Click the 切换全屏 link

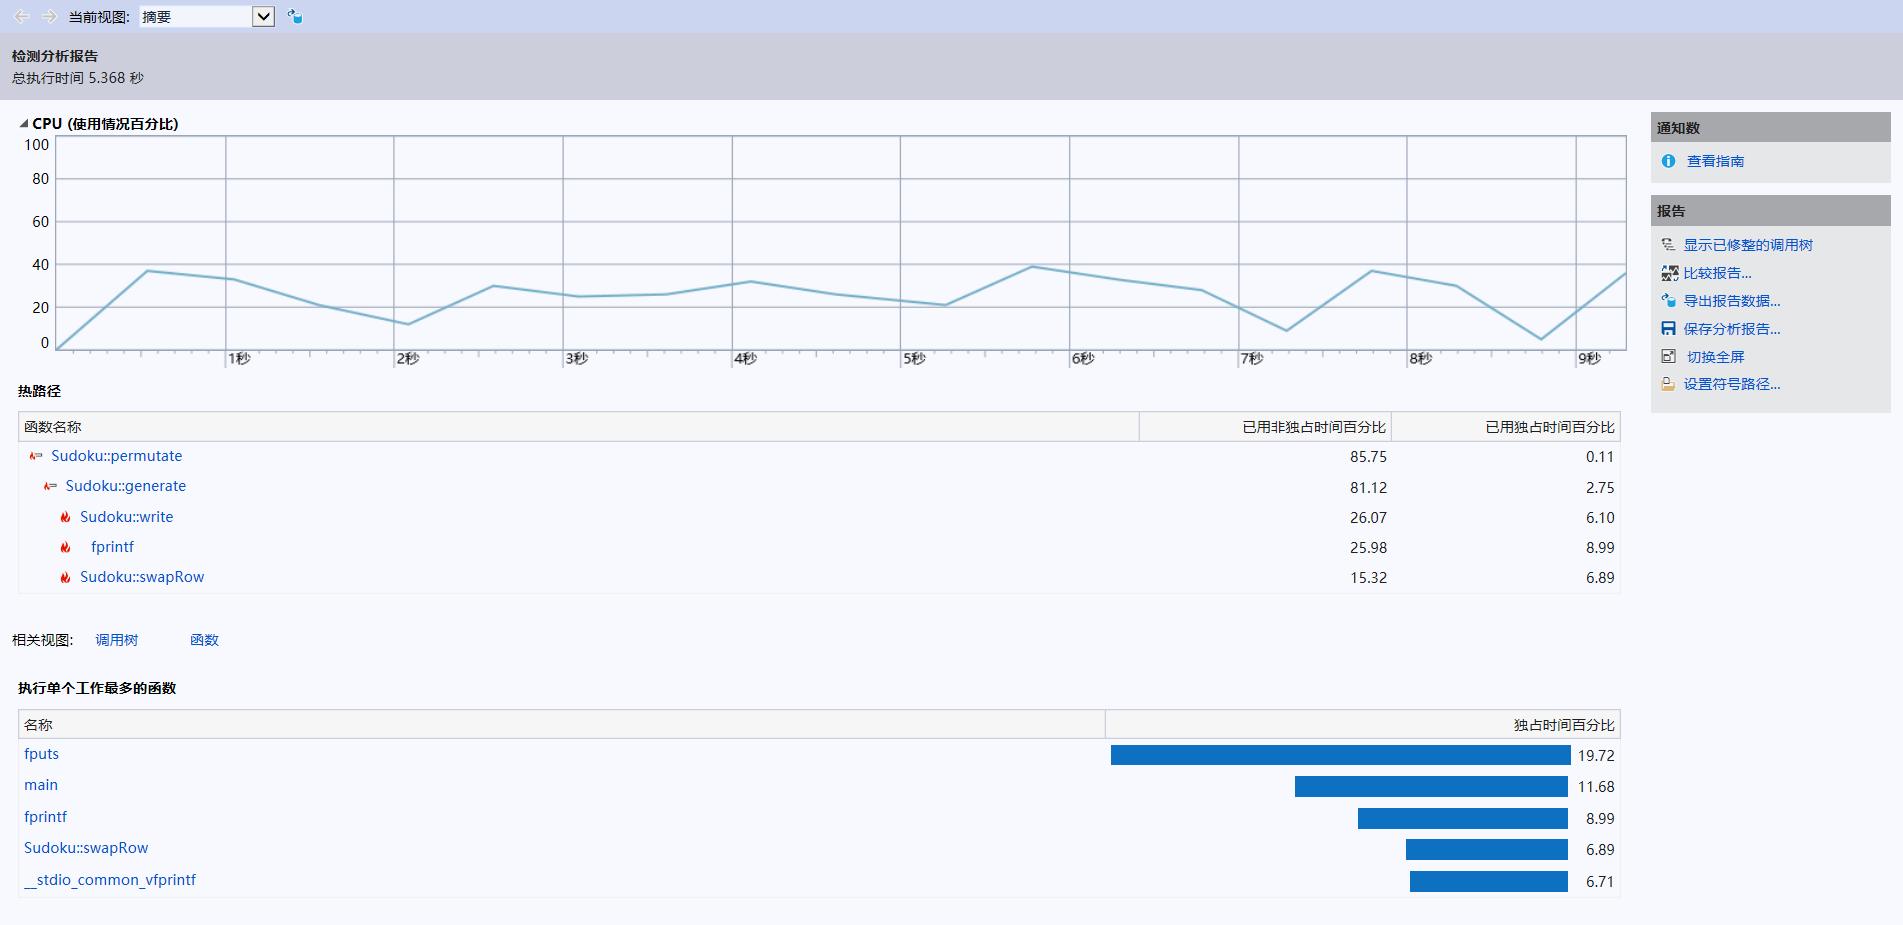pos(1715,357)
